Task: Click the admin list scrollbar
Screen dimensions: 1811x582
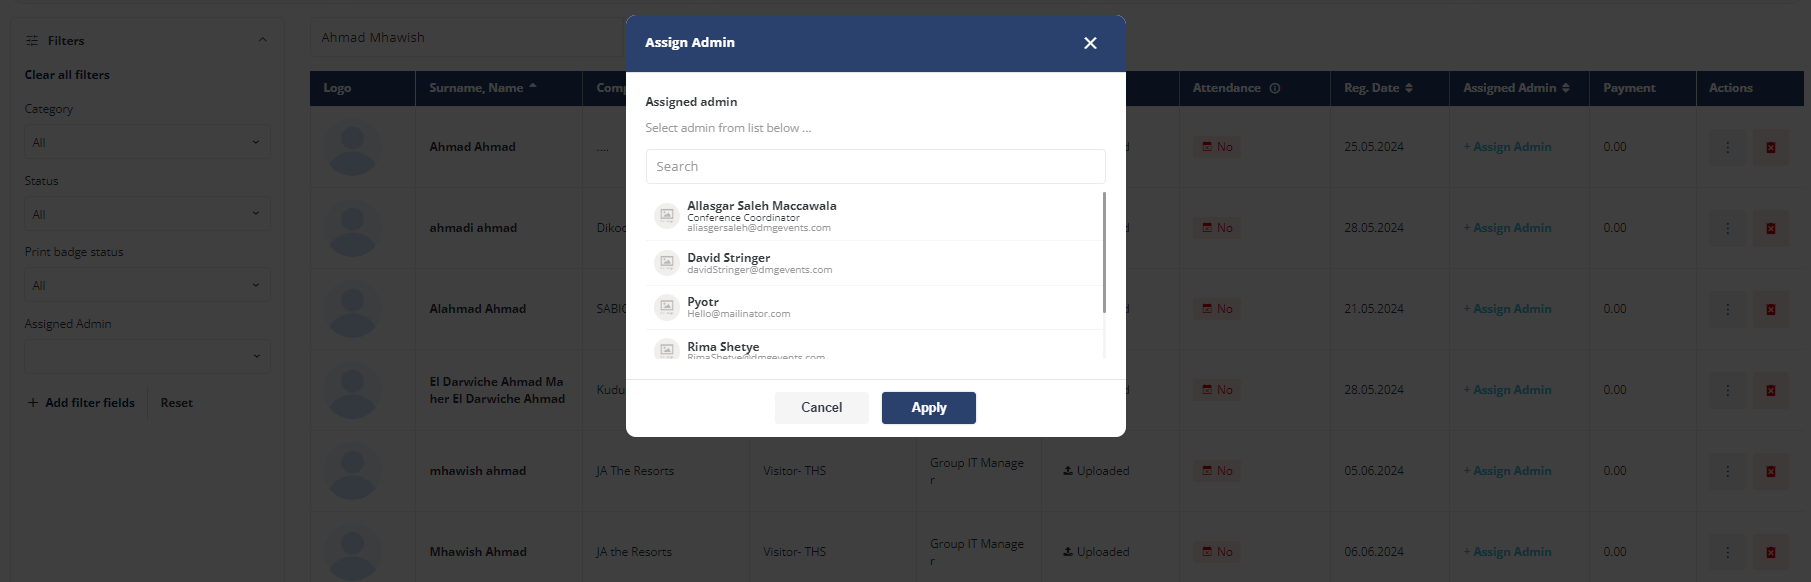Action: (1104, 252)
